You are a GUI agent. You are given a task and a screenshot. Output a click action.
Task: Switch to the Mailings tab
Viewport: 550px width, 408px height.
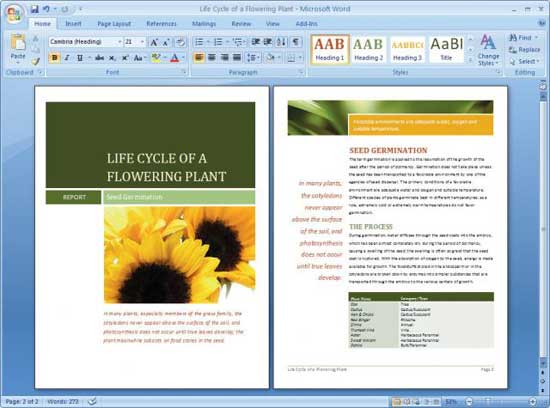click(204, 24)
